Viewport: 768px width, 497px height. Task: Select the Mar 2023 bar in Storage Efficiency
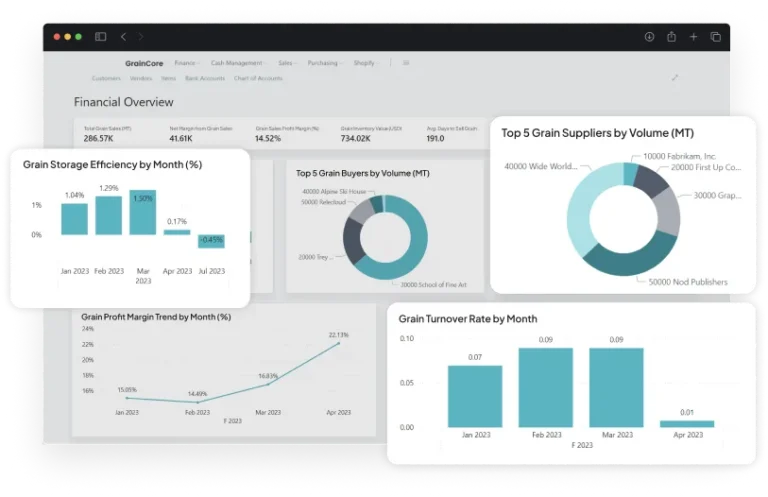click(x=143, y=212)
